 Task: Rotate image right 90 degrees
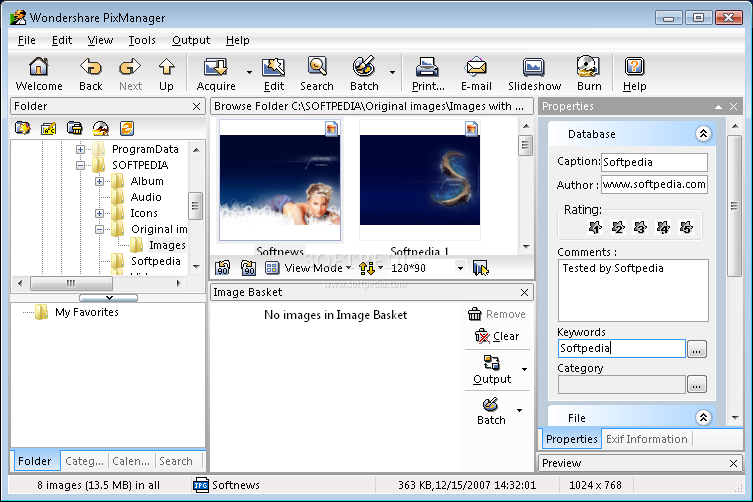(248, 268)
